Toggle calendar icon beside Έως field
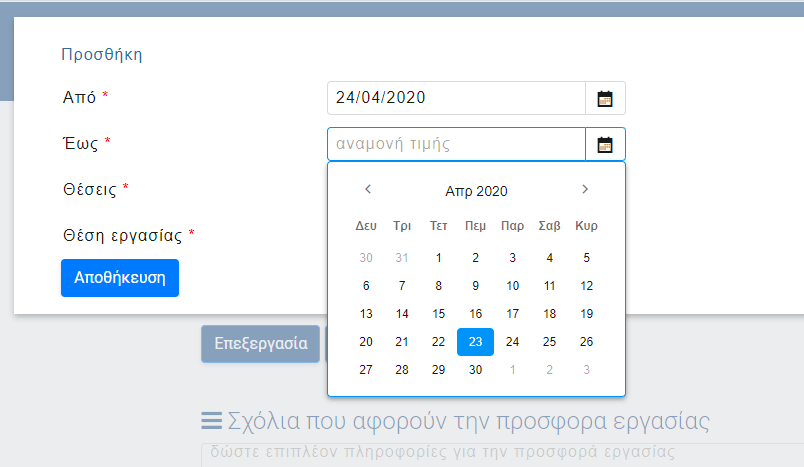This screenshot has height=467, width=804. [605, 144]
